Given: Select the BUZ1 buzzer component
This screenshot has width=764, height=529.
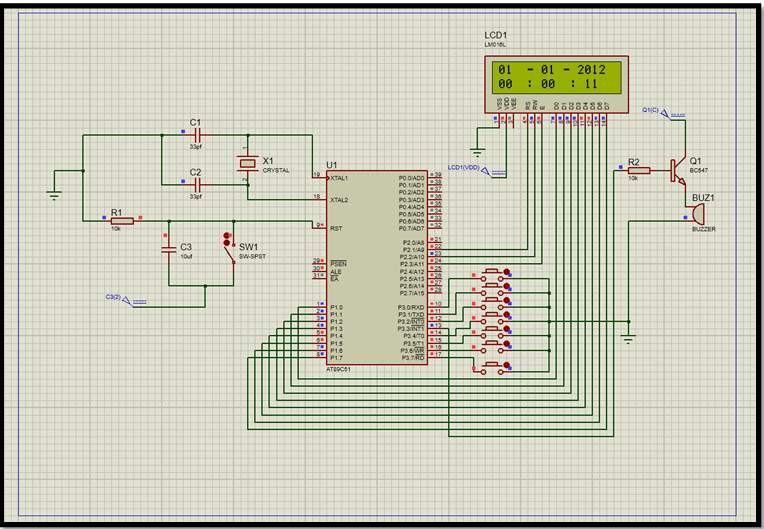Looking at the screenshot, I should [696, 214].
